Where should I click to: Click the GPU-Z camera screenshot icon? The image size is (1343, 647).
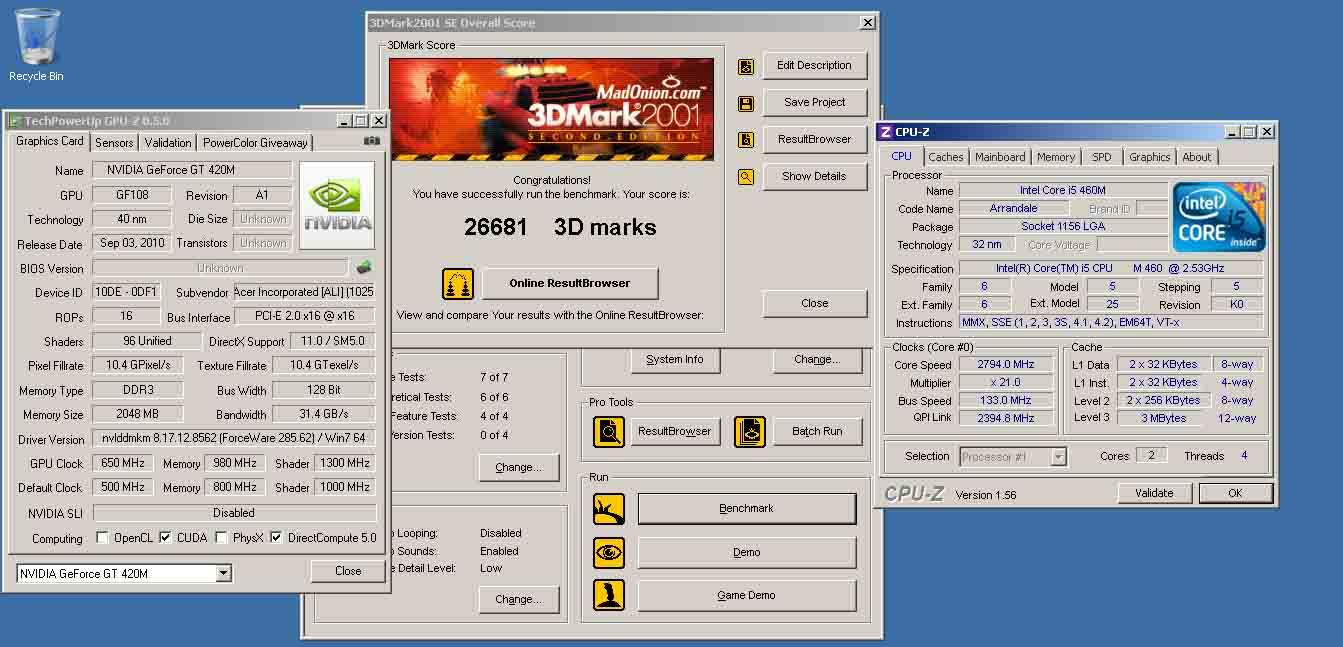pos(371,141)
